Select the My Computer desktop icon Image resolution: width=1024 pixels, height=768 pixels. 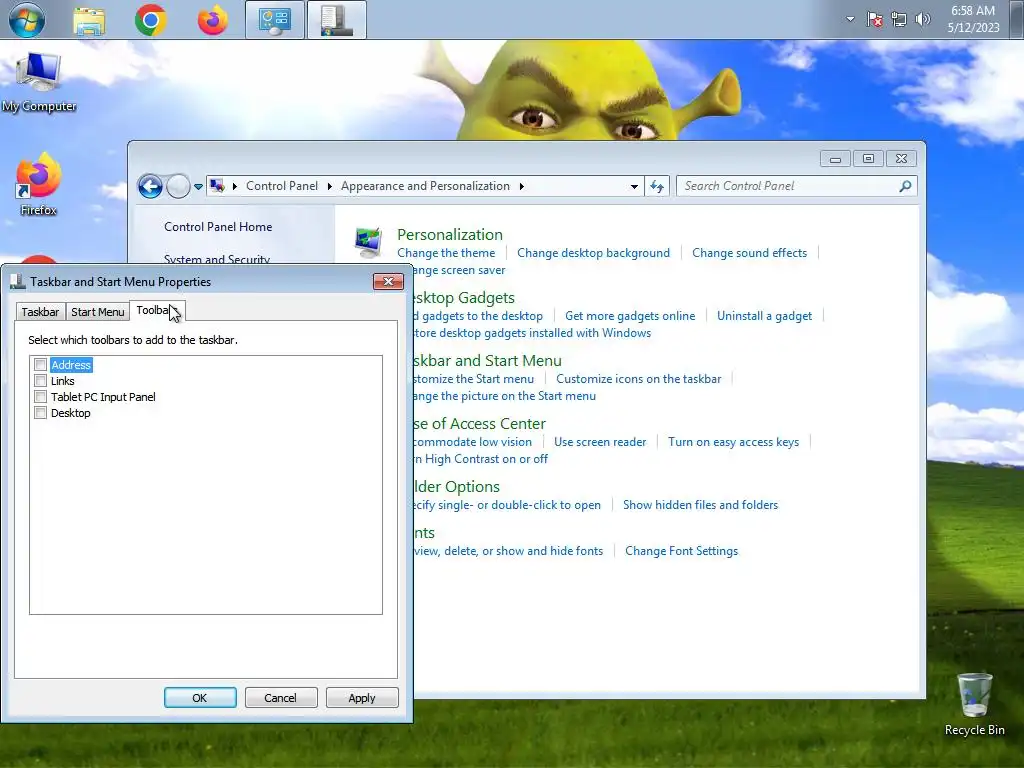(39, 83)
